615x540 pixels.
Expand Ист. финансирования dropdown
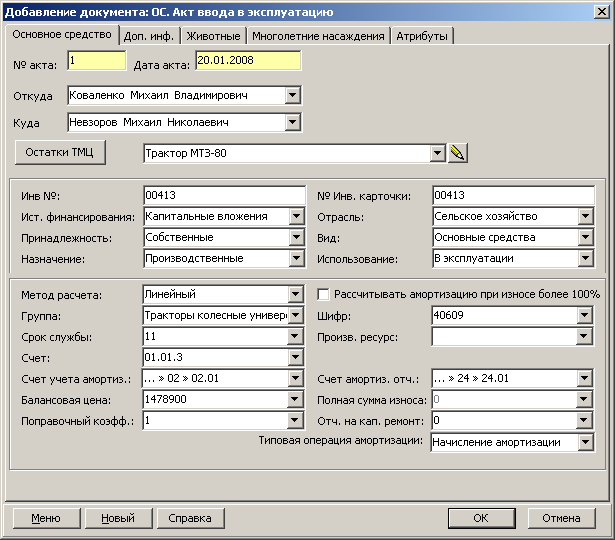297,216
